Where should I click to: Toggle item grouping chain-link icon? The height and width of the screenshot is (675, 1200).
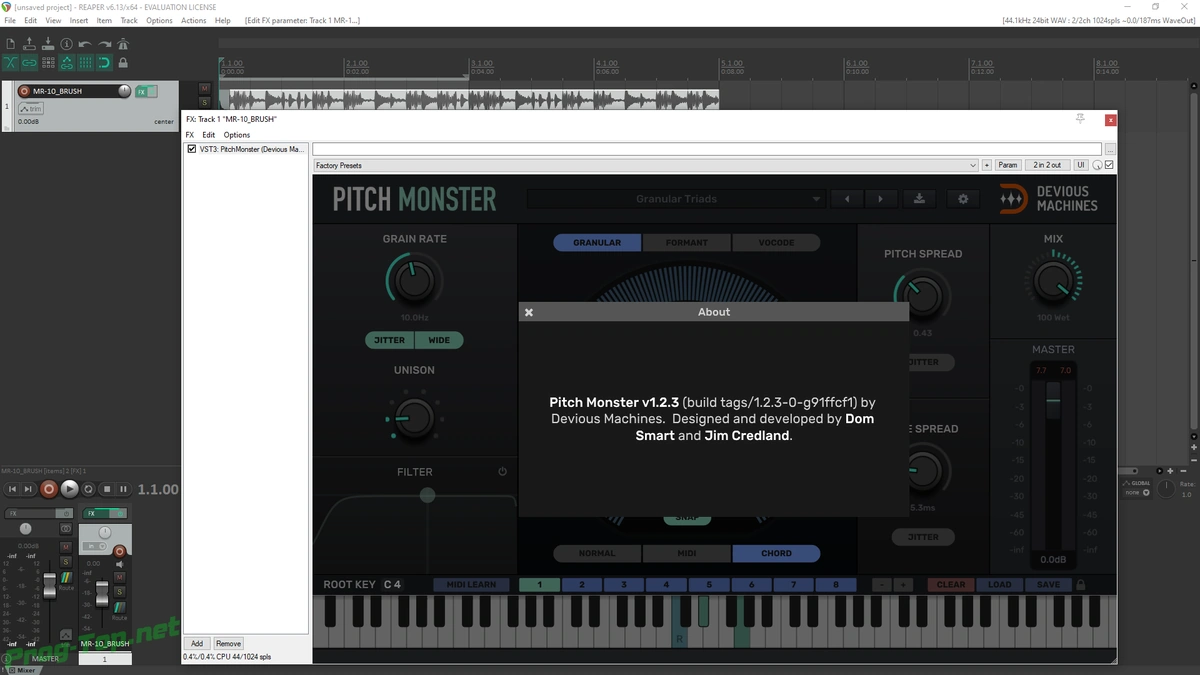(x=29, y=63)
